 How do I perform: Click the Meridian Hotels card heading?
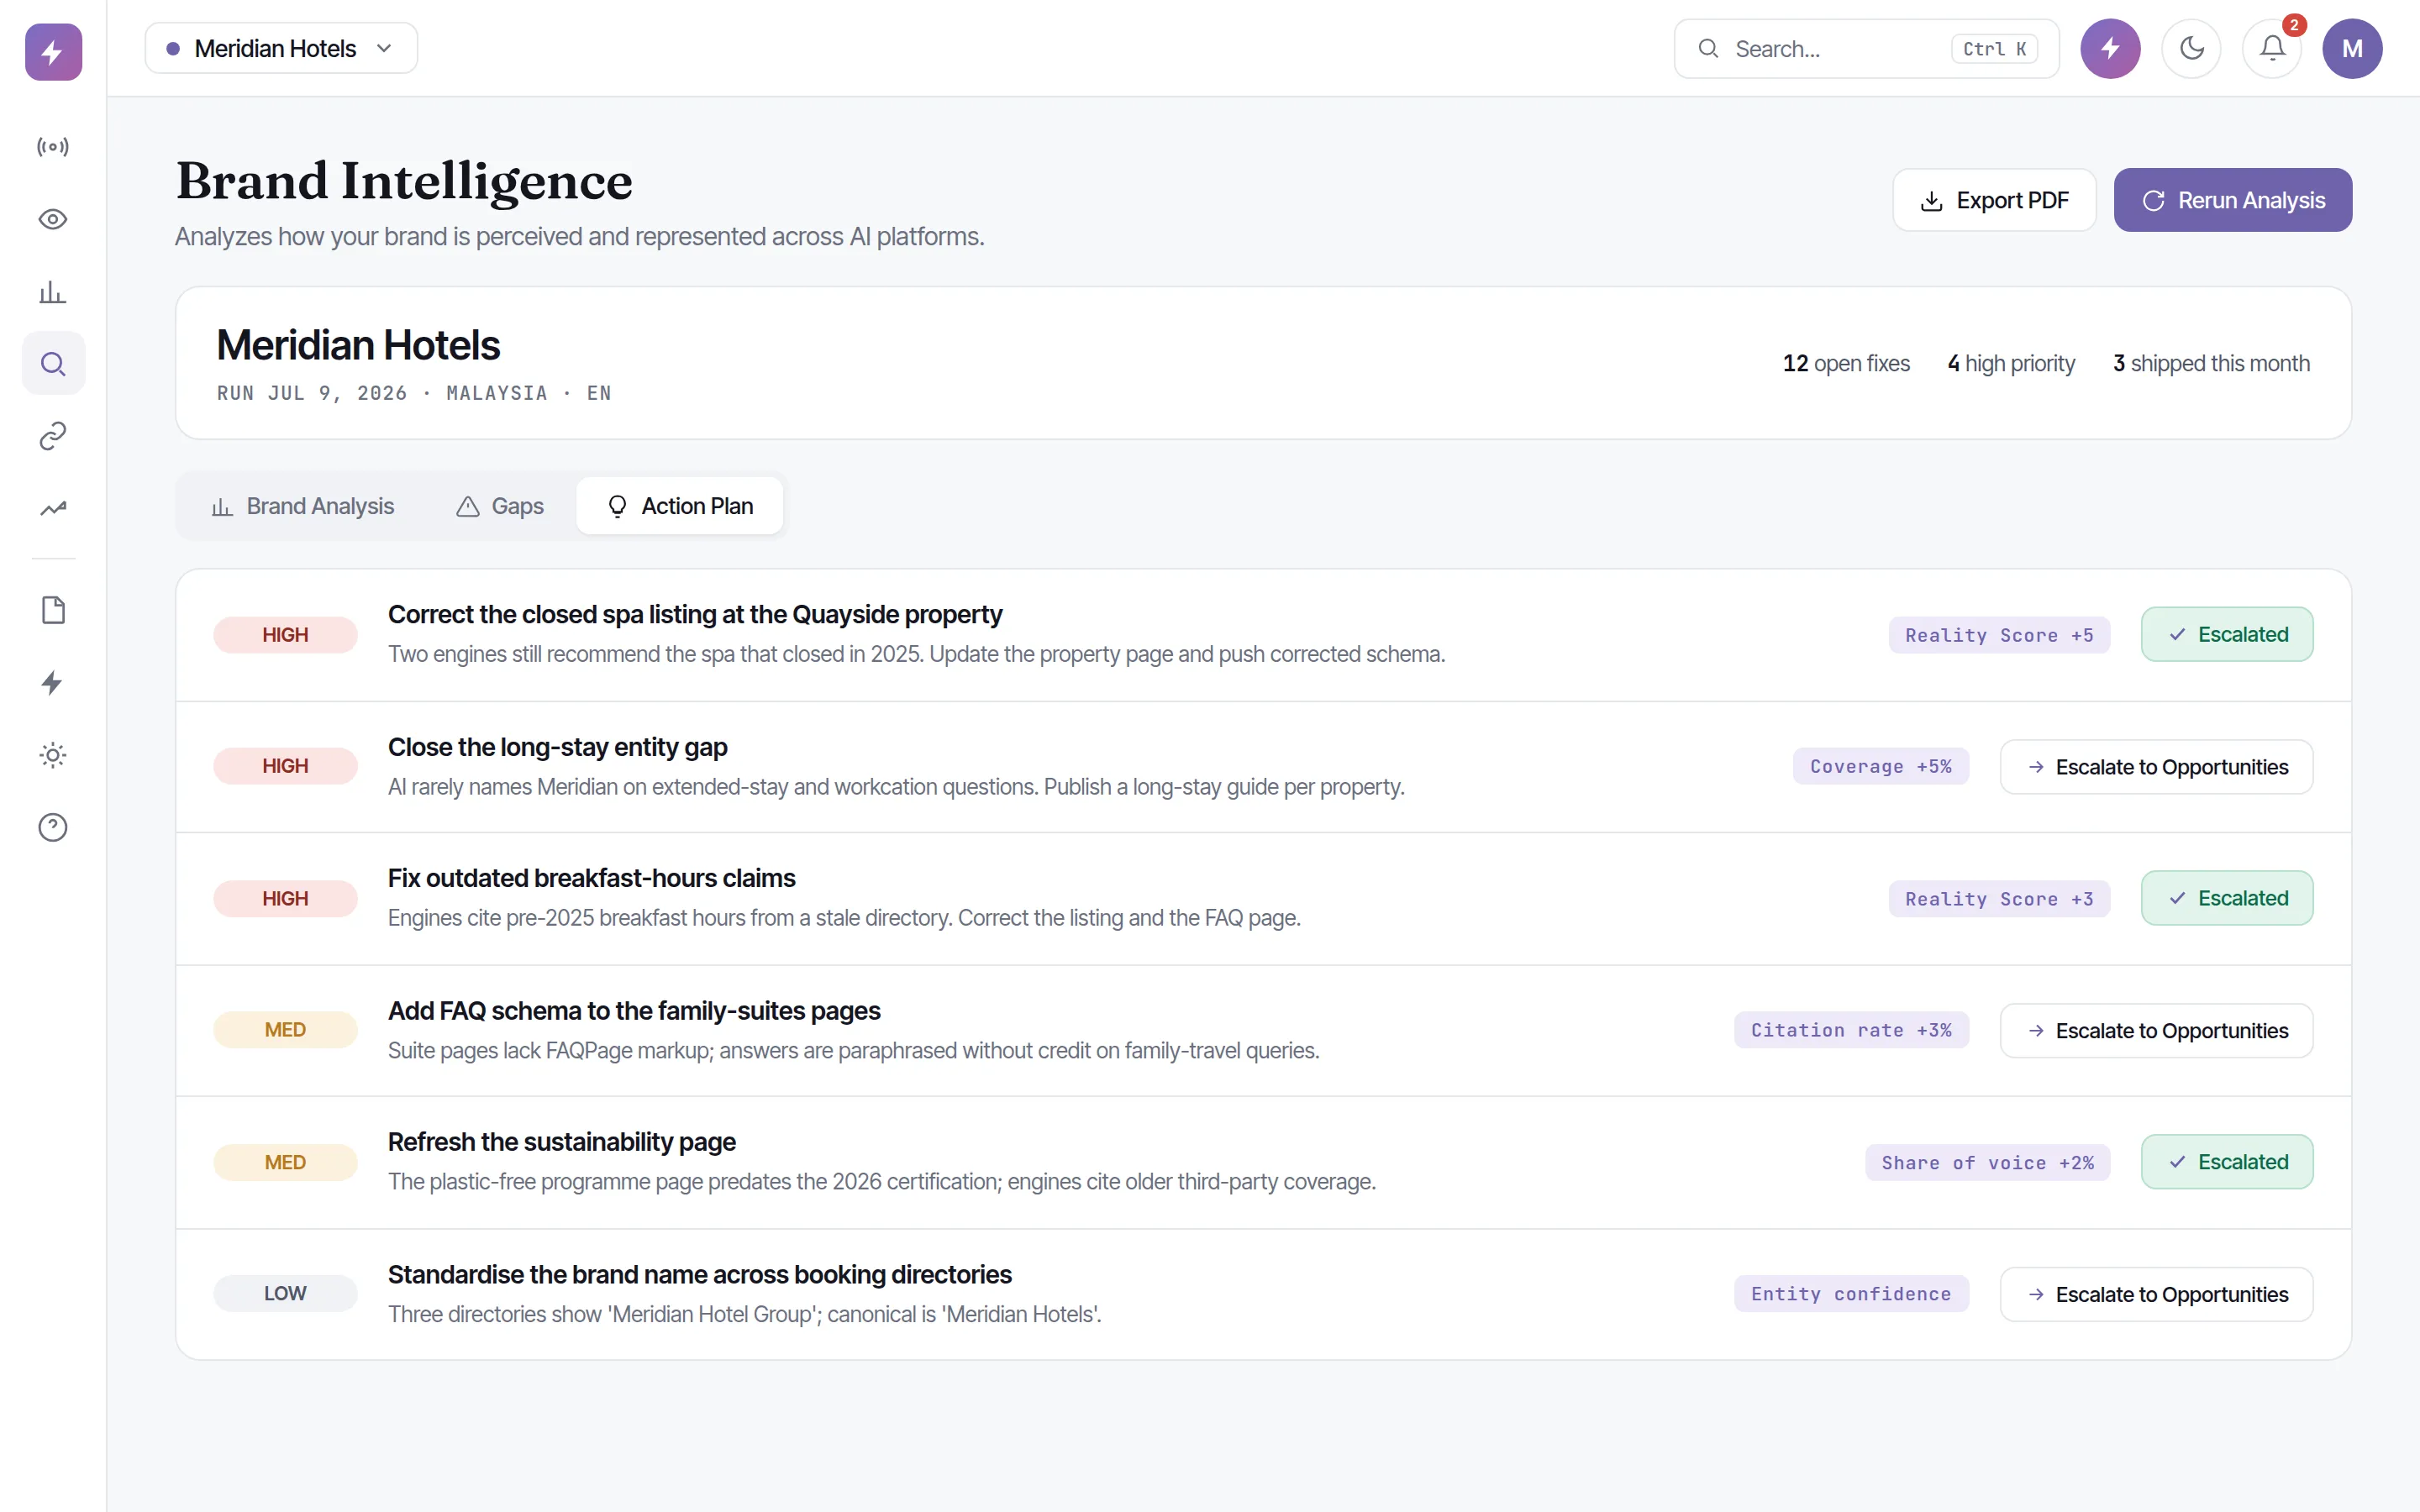click(x=358, y=345)
